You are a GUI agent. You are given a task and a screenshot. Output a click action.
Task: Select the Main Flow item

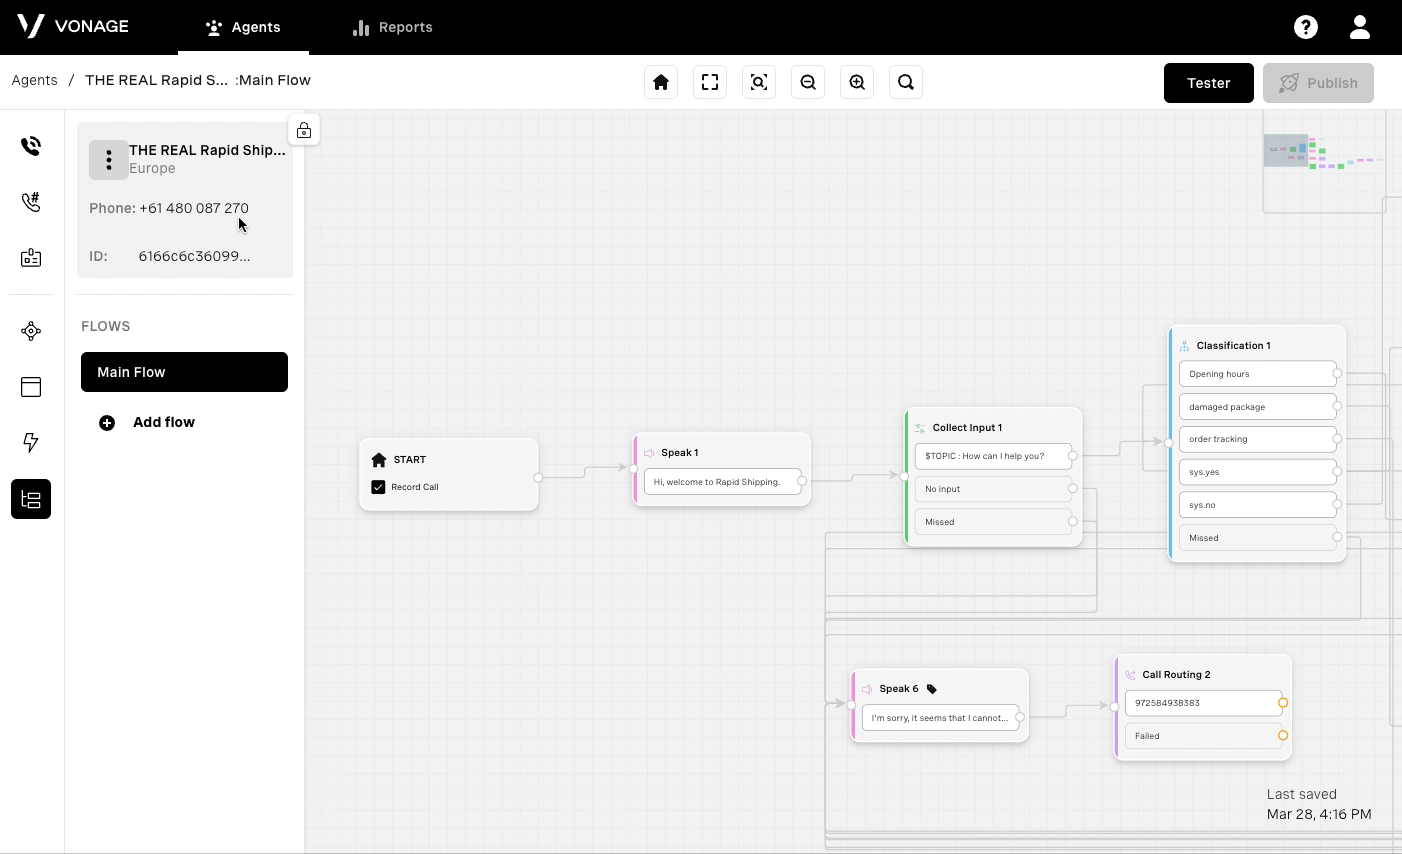[184, 372]
